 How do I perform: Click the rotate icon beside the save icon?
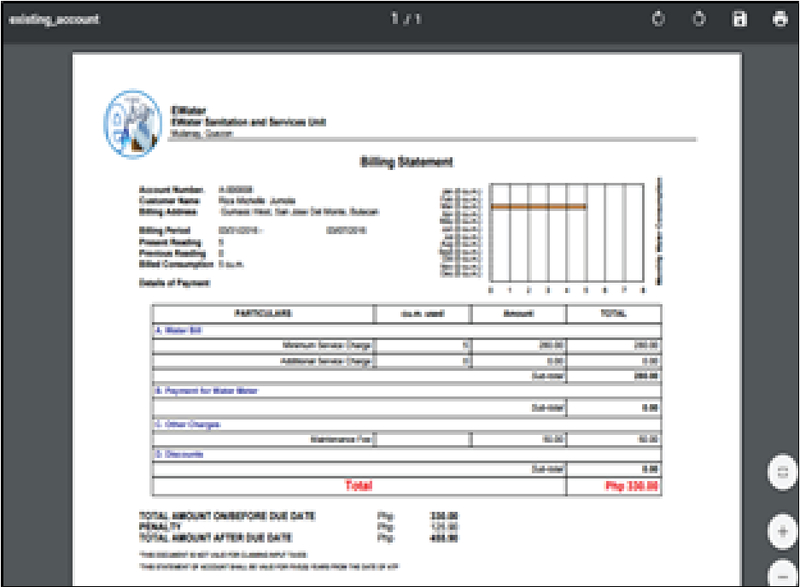coord(700,19)
